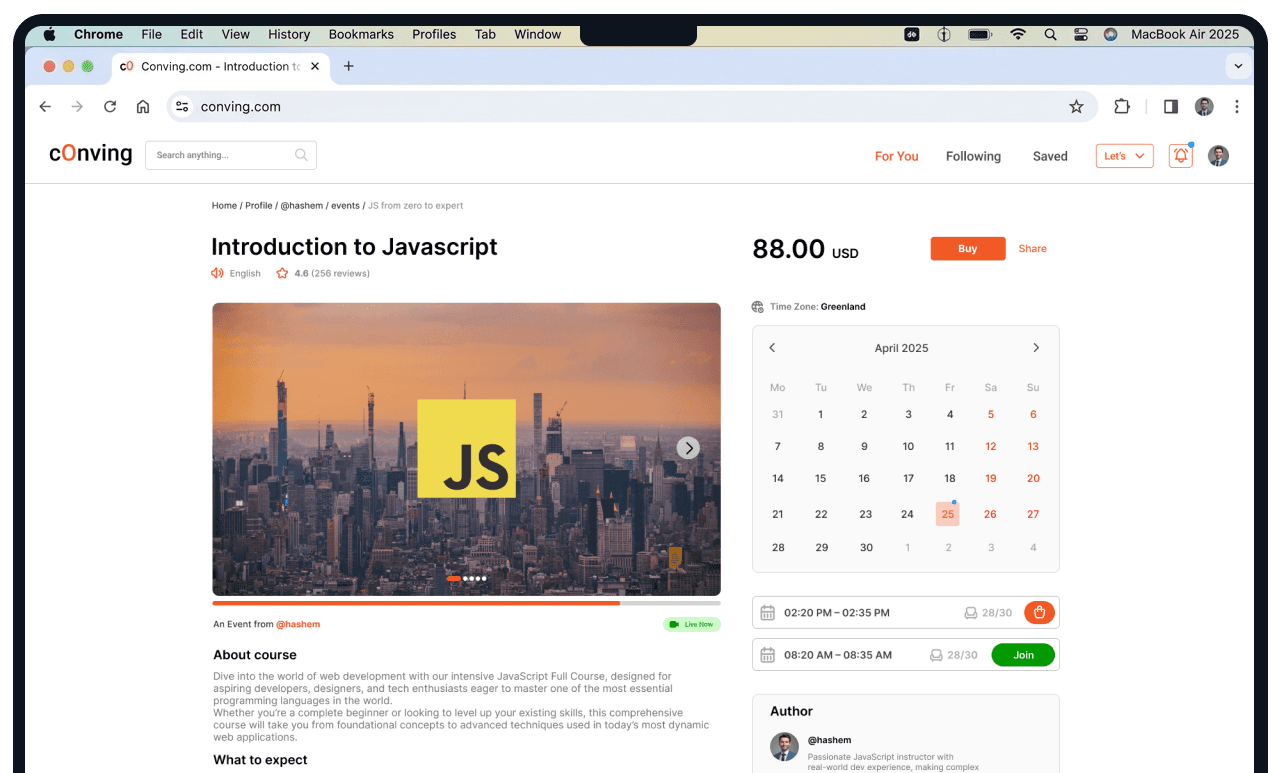The width and height of the screenshot is (1280, 773).
Task: Open the Let's dropdown
Action: (1123, 155)
